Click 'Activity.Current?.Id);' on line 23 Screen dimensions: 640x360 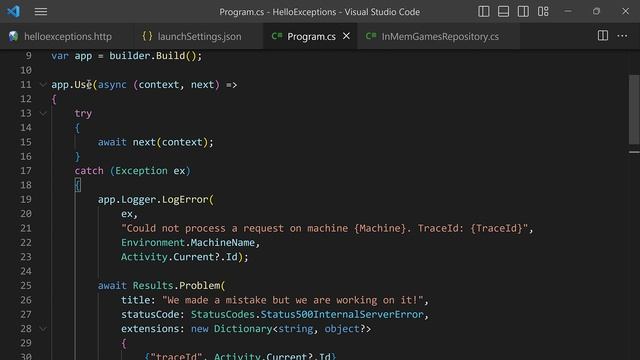pos(184,257)
